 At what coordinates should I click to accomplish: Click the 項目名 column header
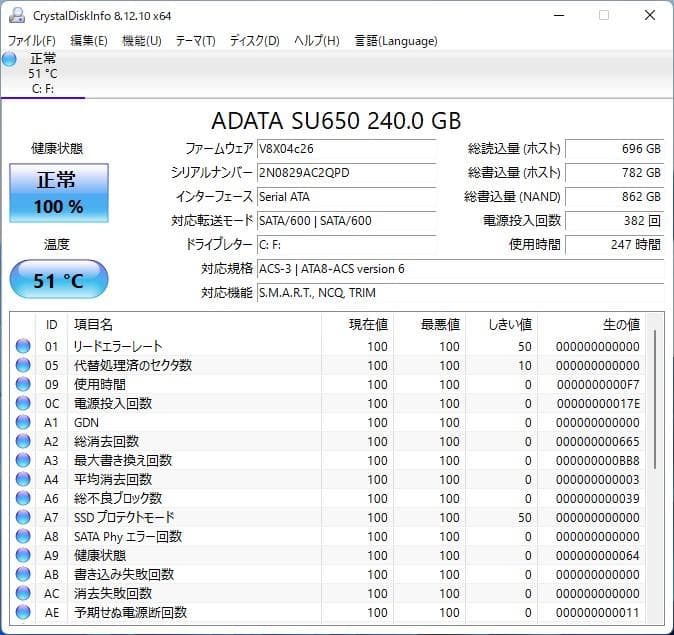(194, 325)
